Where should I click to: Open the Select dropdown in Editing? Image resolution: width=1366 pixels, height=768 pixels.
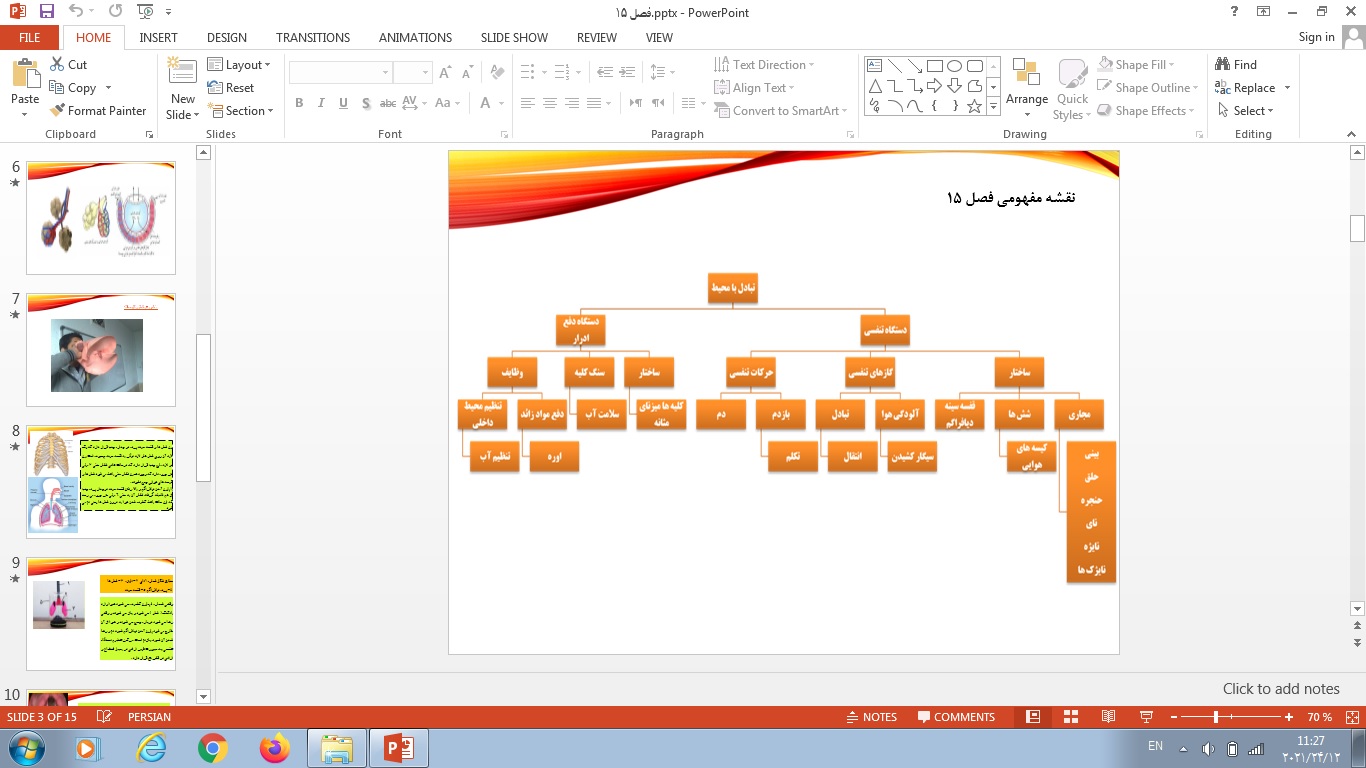point(1247,111)
